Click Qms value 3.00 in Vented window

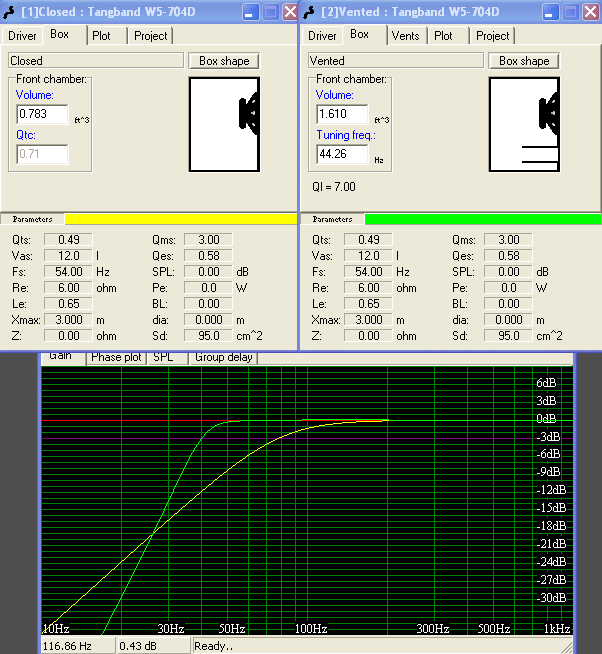tap(508, 240)
